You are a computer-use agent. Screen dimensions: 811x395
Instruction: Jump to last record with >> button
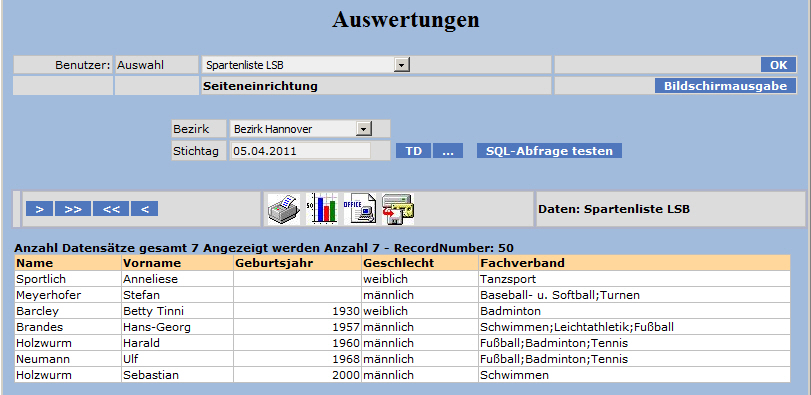pyautogui.click(x=73, y=209)
